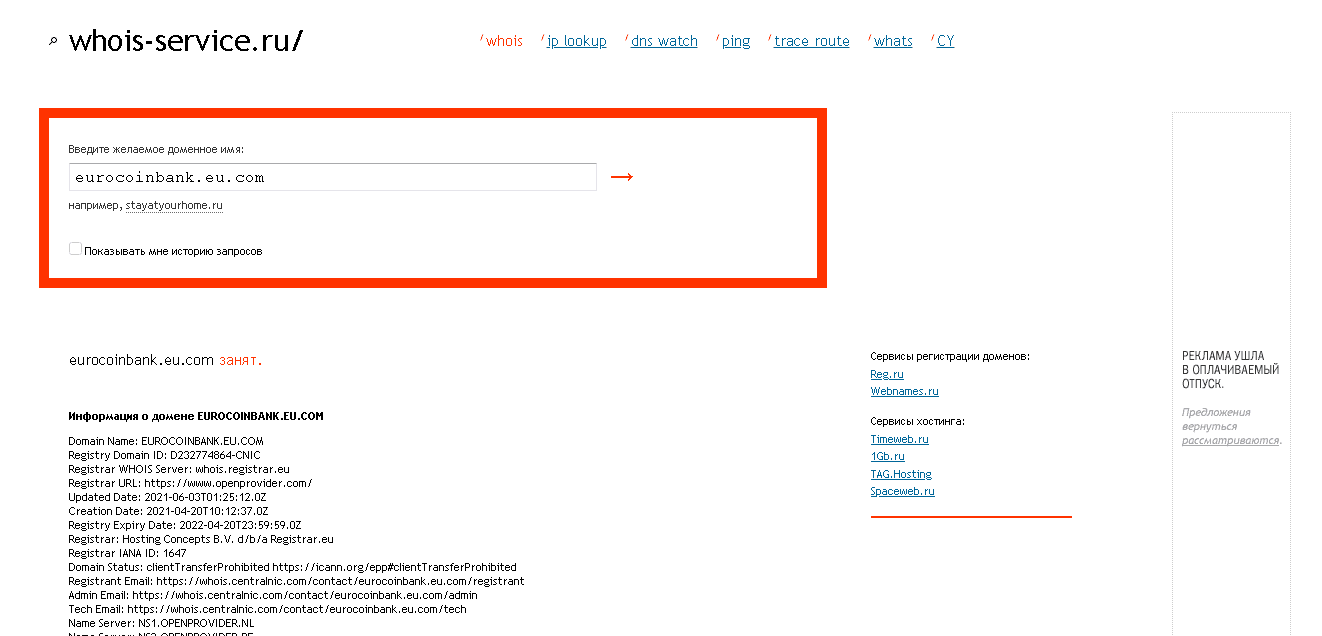Click the stayatyourhome.ru example link

coord(174,205)
